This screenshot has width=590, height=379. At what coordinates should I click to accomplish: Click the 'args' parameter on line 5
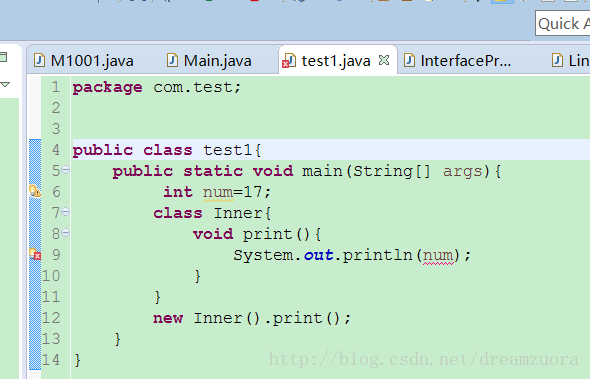point(462,172)
